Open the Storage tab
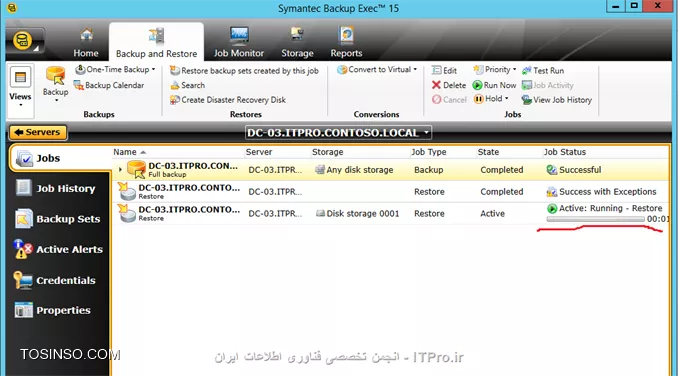Image resolution: width=678 pixels, height=376 pixels. click(x=297, y=43)
